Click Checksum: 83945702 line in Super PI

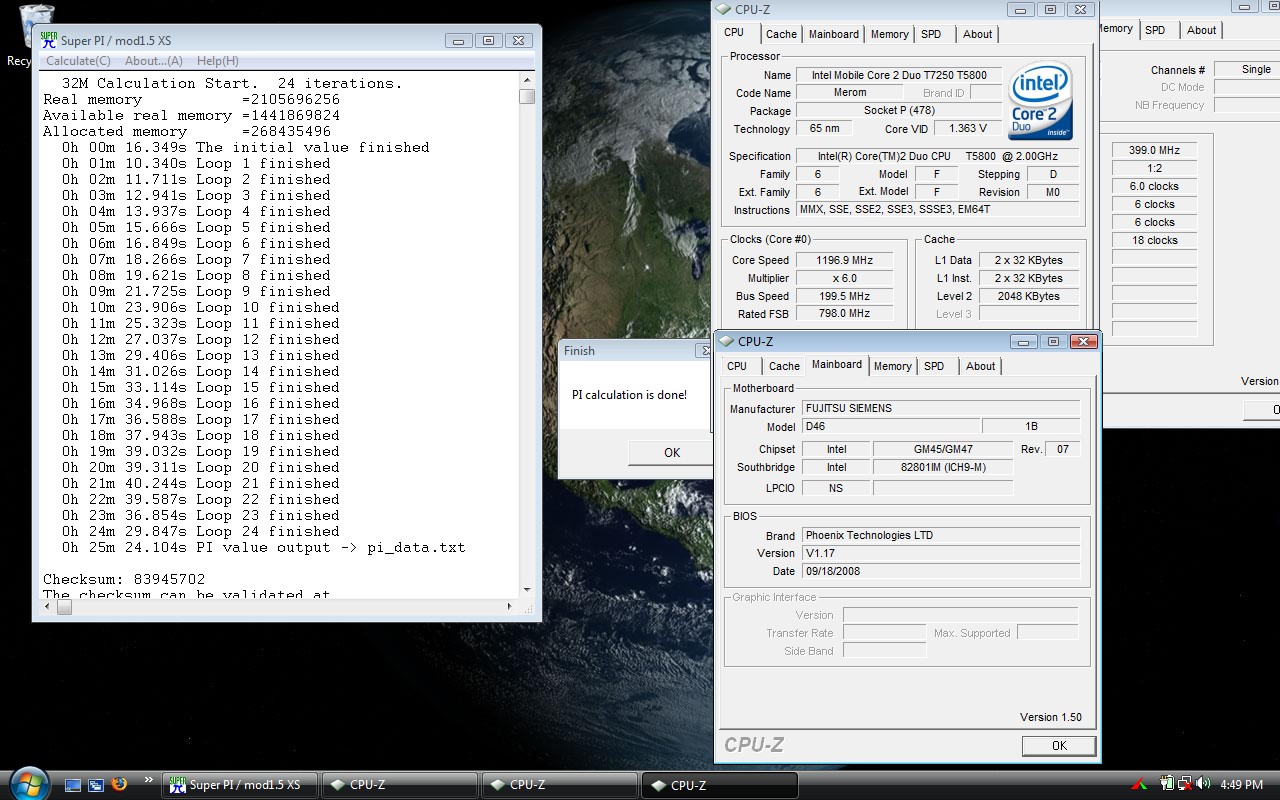pos(124,579)
